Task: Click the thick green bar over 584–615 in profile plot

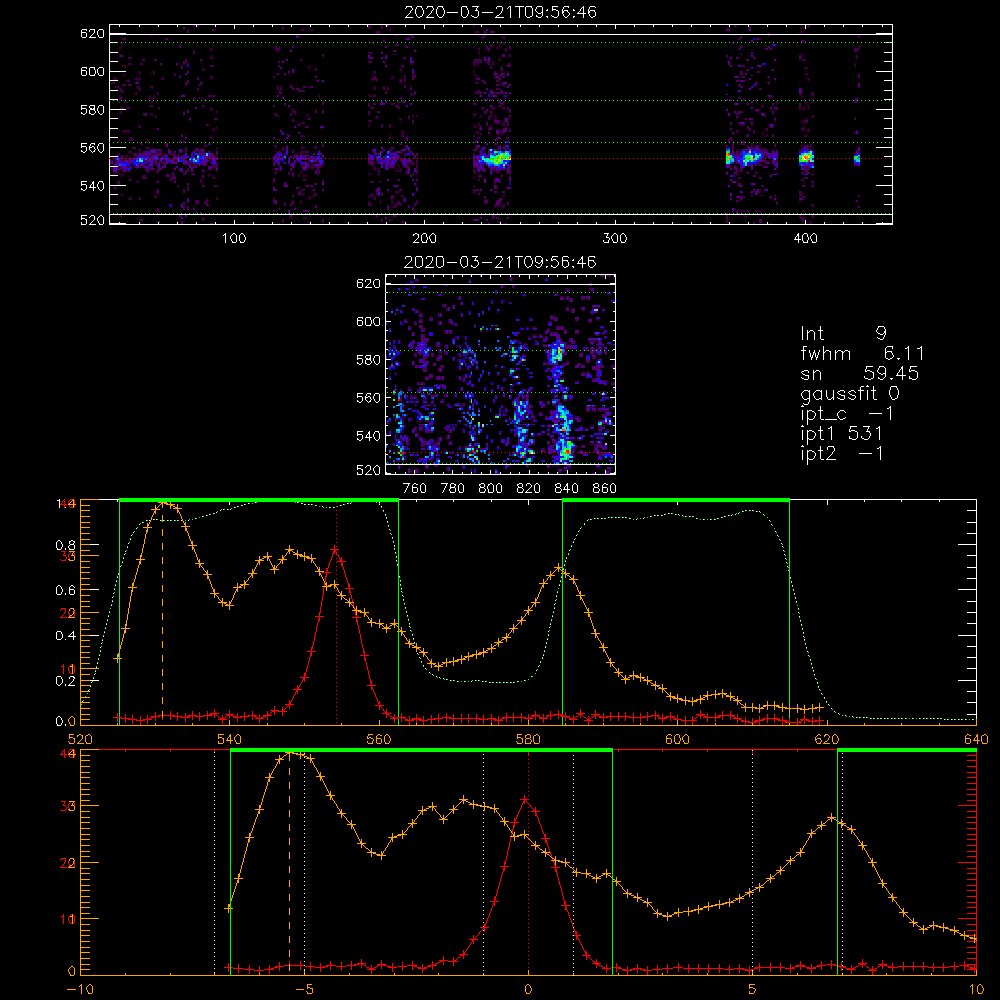Action: coord(676,501)
